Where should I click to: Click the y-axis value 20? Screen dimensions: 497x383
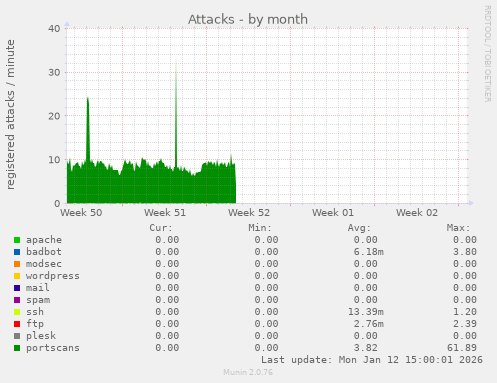[x=54, y=116]
